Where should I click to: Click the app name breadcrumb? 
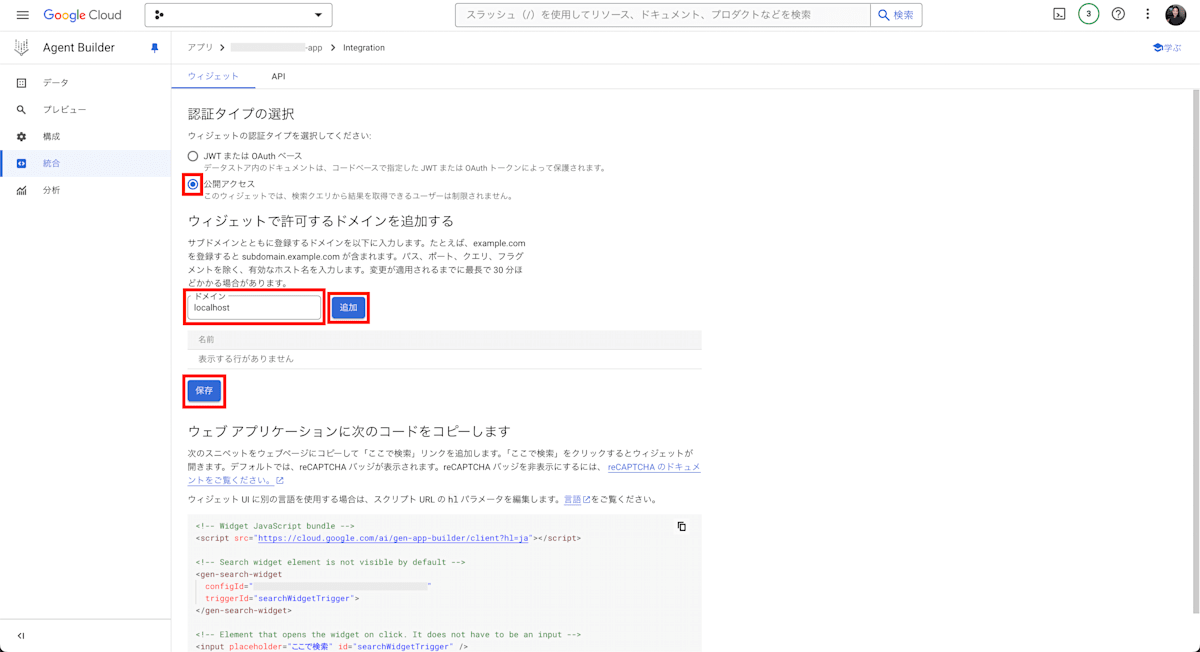pyautogui.click(x=276, y=48)
